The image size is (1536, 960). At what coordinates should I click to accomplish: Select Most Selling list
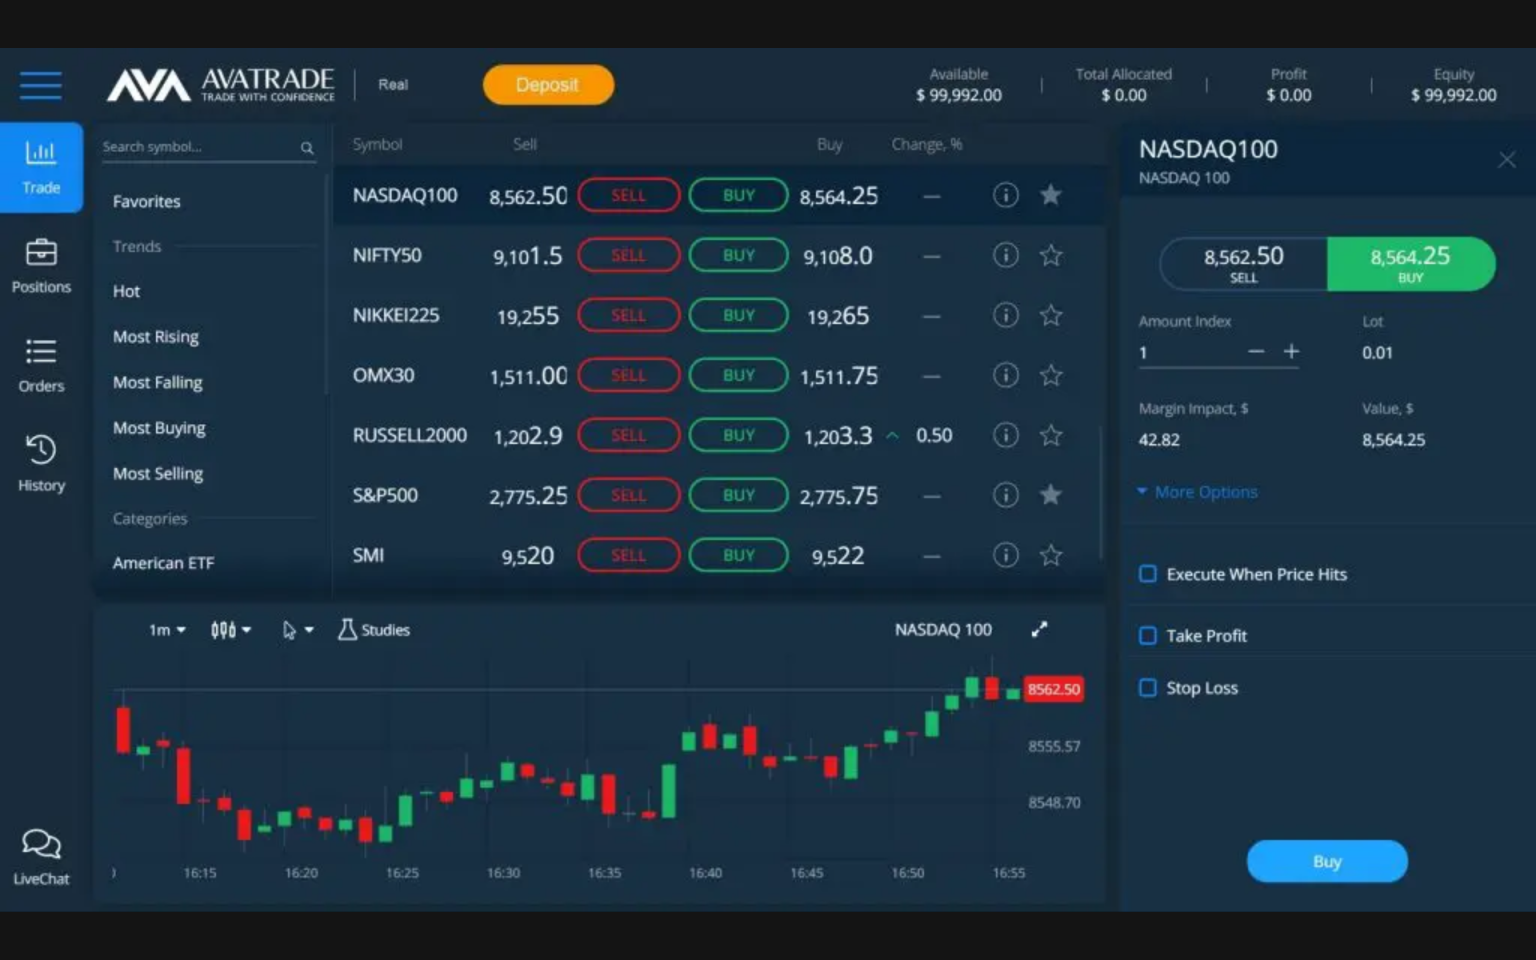pyautogui.click(x=158, y=474)
